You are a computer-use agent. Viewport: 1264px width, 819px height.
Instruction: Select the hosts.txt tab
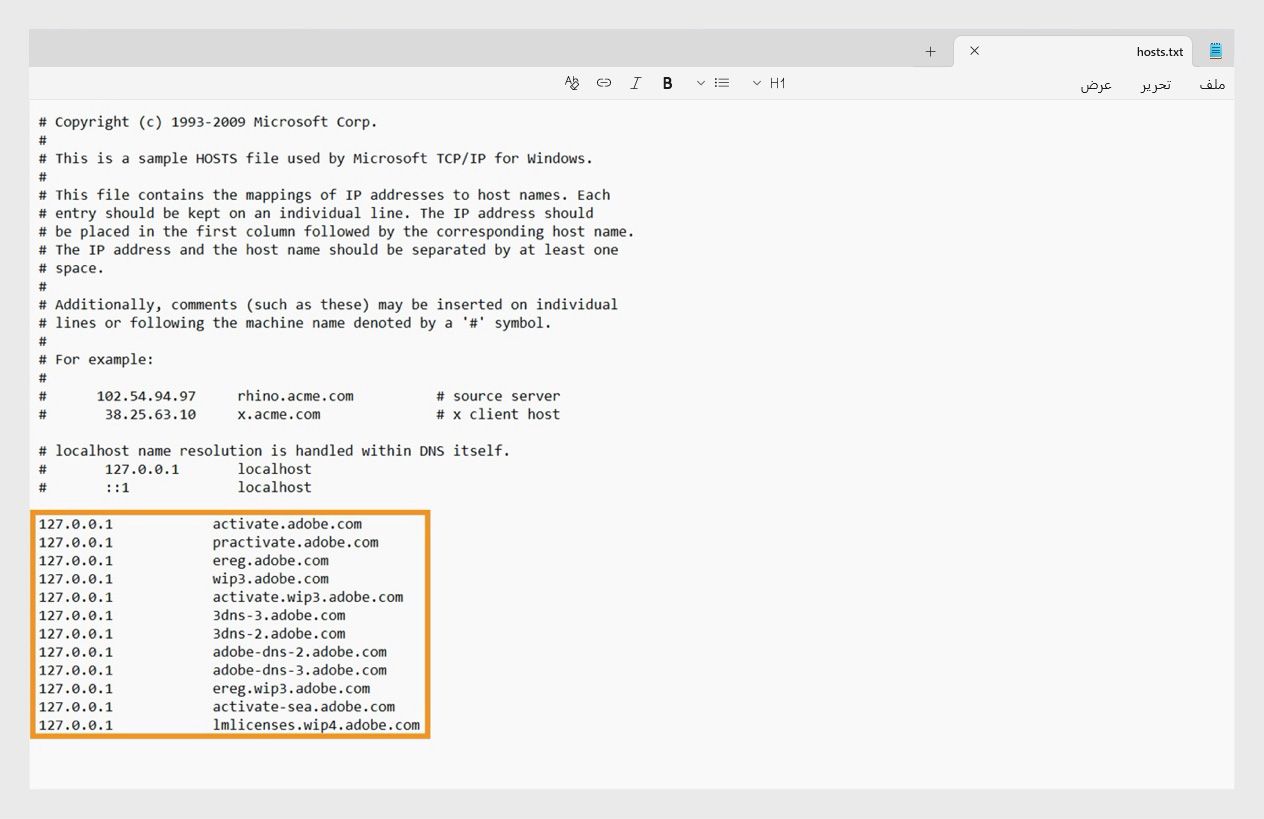point(1074,51)
